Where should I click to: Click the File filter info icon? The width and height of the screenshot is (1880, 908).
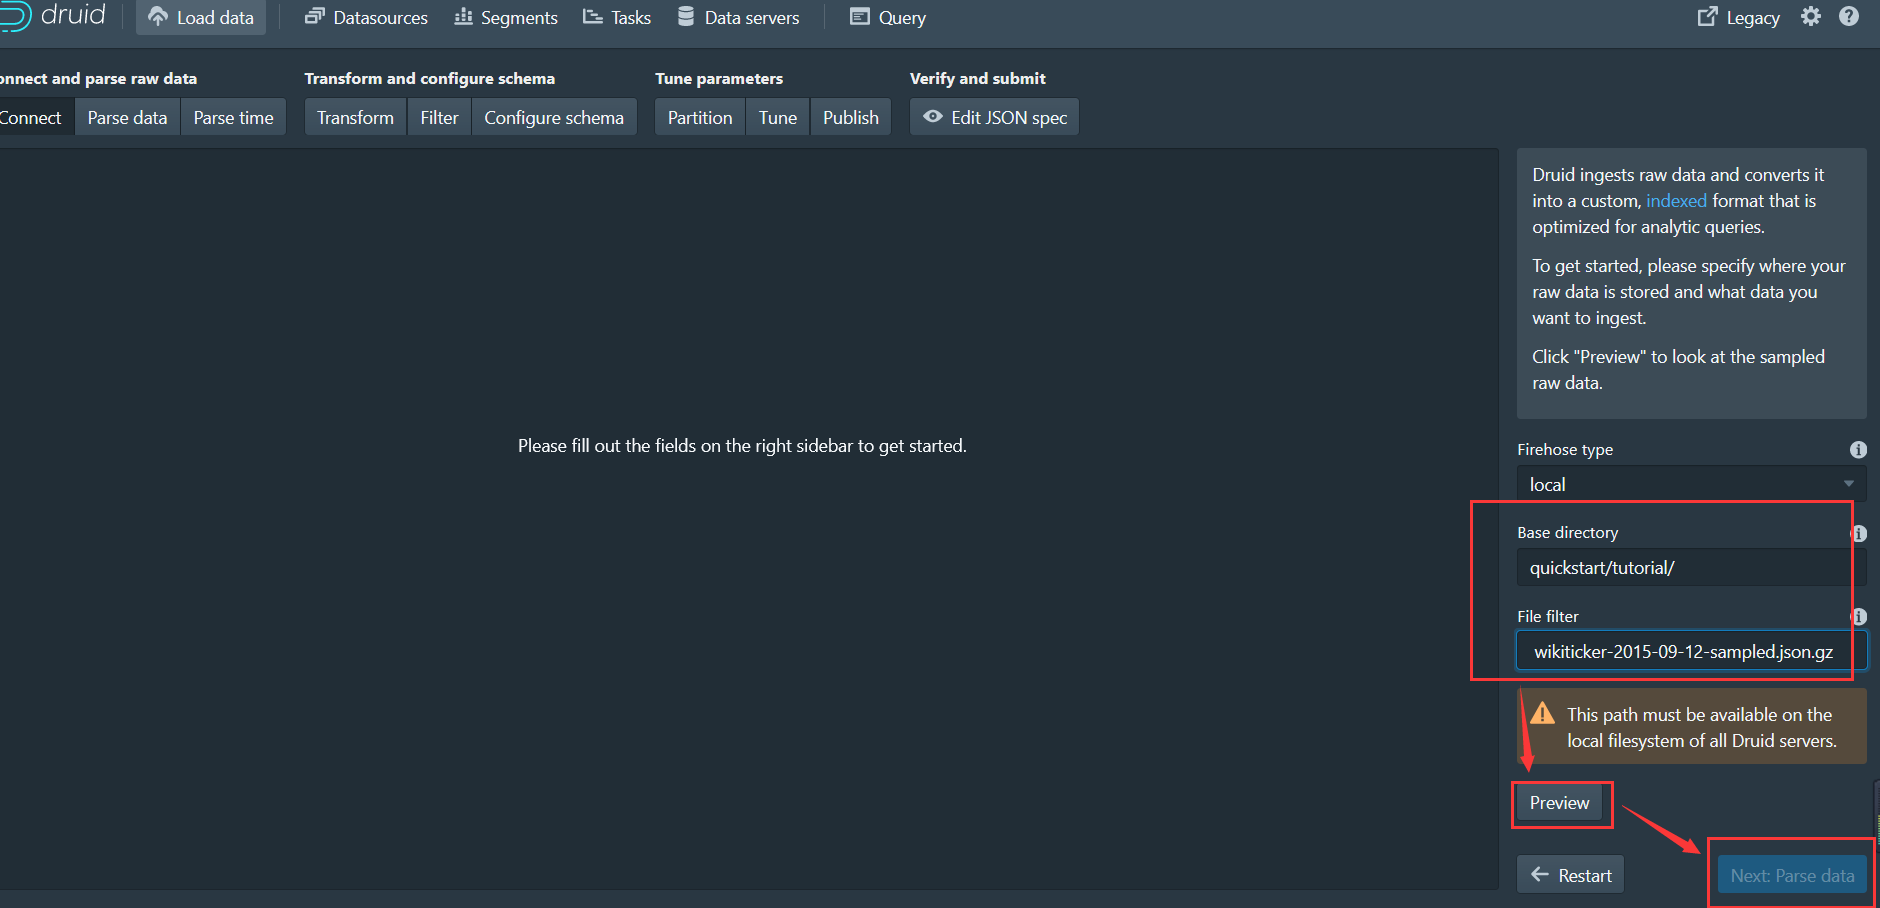point(1859,617)
